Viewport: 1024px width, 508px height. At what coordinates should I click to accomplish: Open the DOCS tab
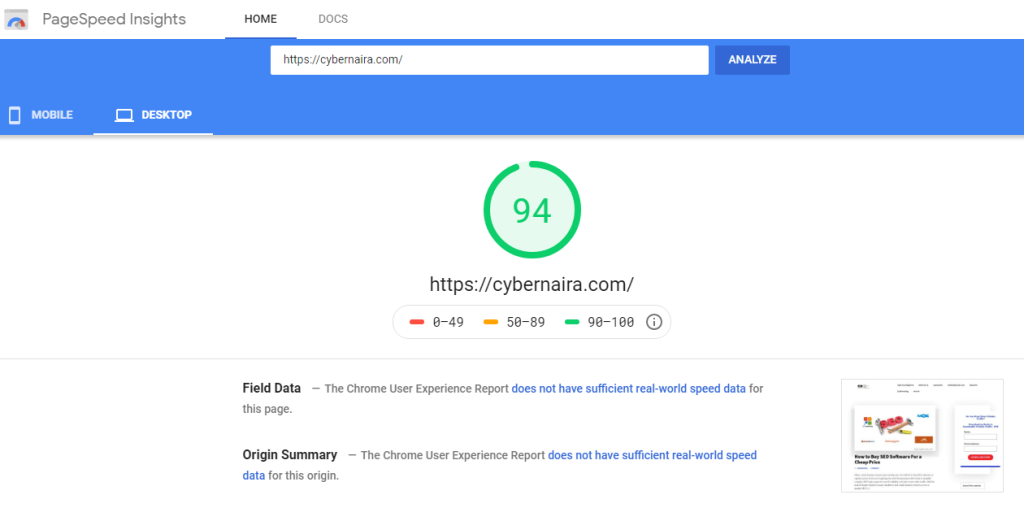tap(333, 19)
